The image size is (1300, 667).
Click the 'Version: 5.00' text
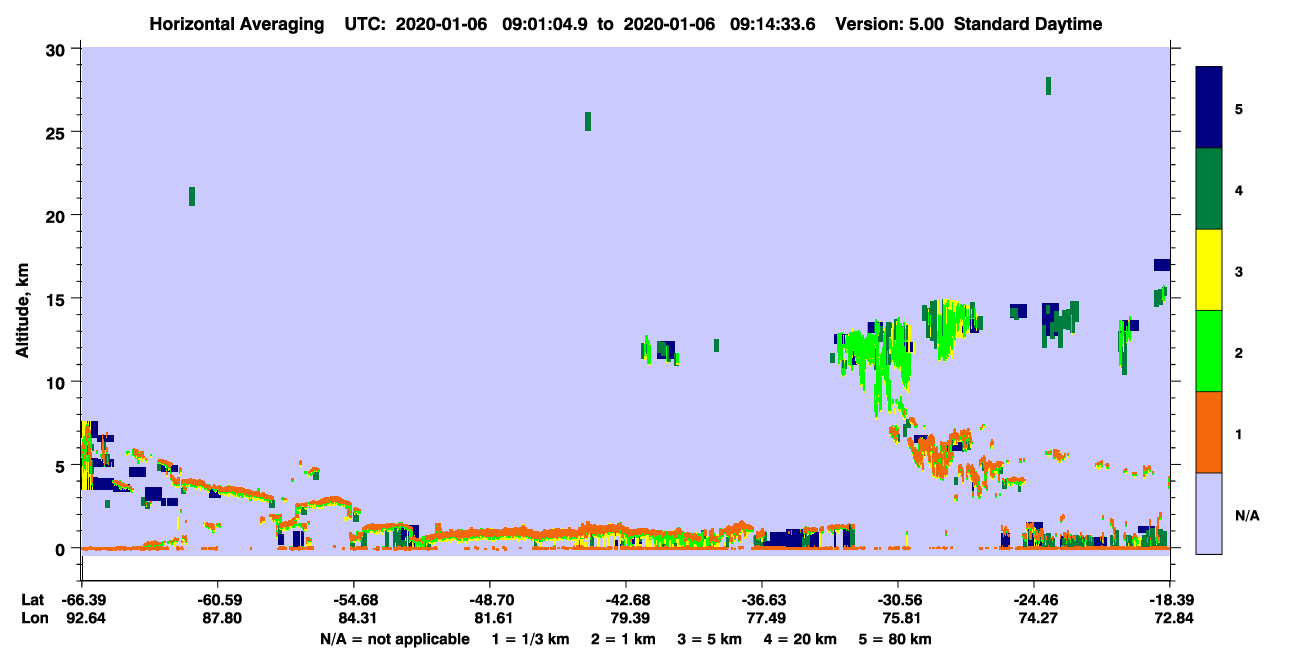coord(891,24)
